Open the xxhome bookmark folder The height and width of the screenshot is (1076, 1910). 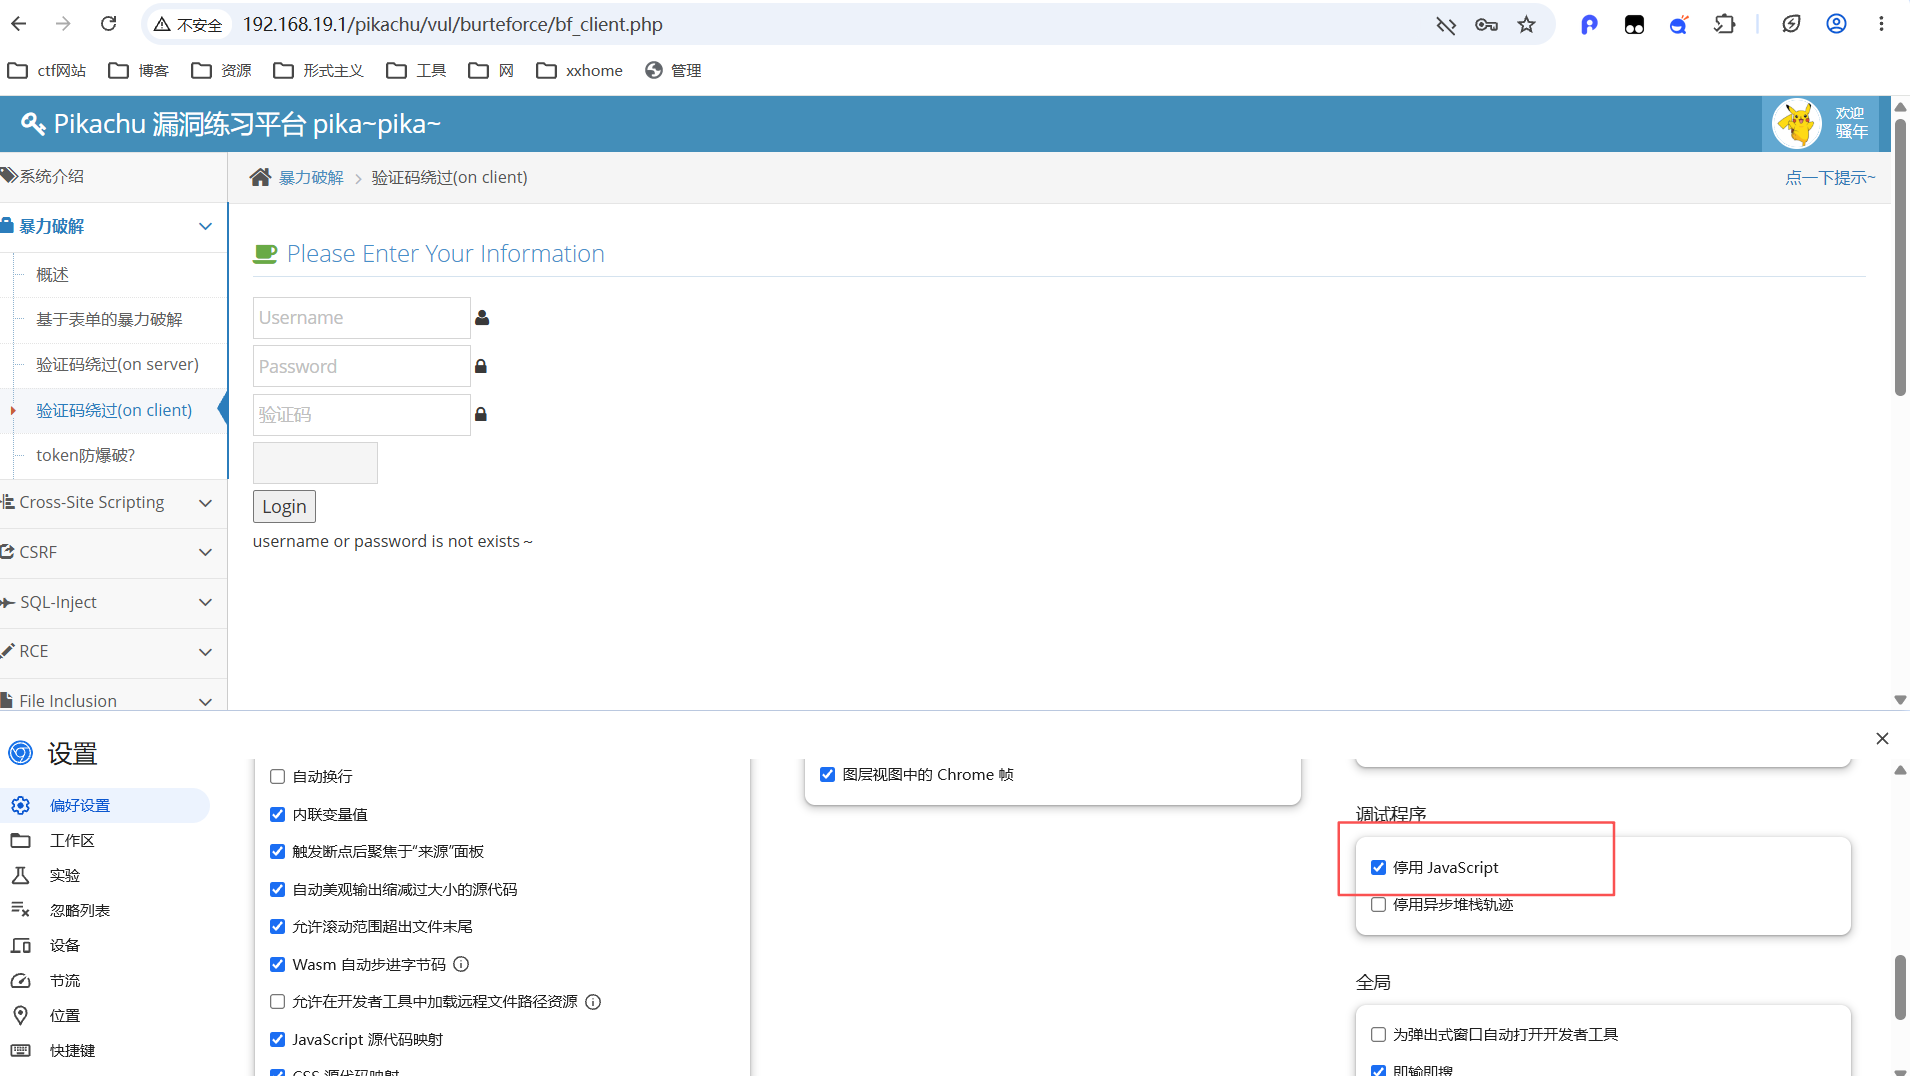click(580, 70)
